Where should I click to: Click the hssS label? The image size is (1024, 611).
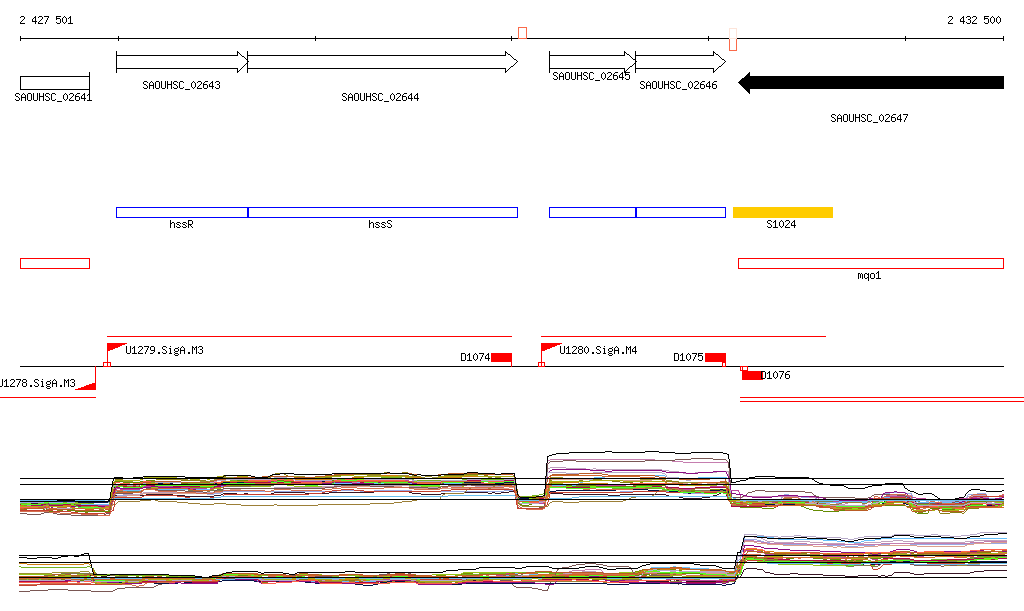(380, 225)
